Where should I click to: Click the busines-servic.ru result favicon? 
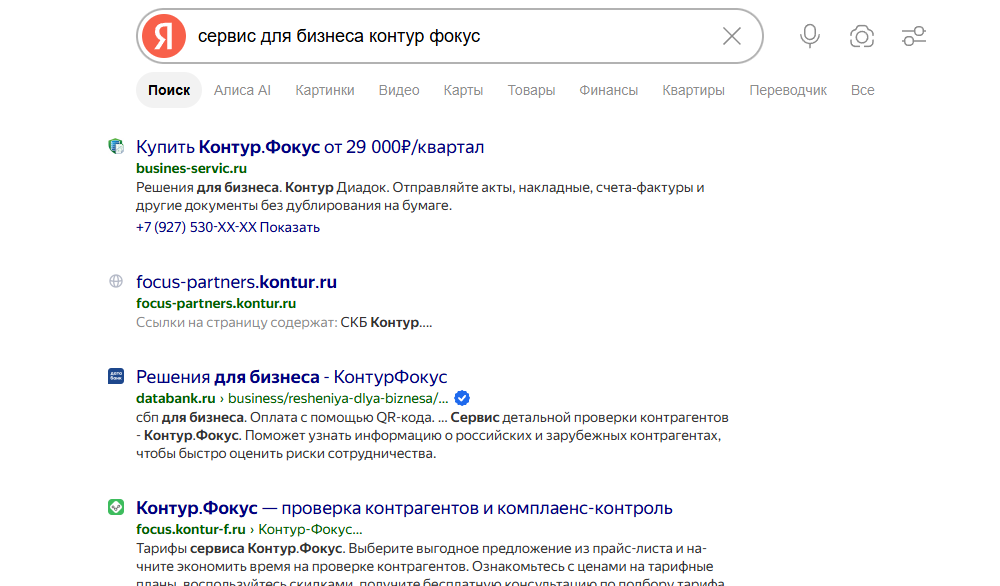(x=115, y=147)
